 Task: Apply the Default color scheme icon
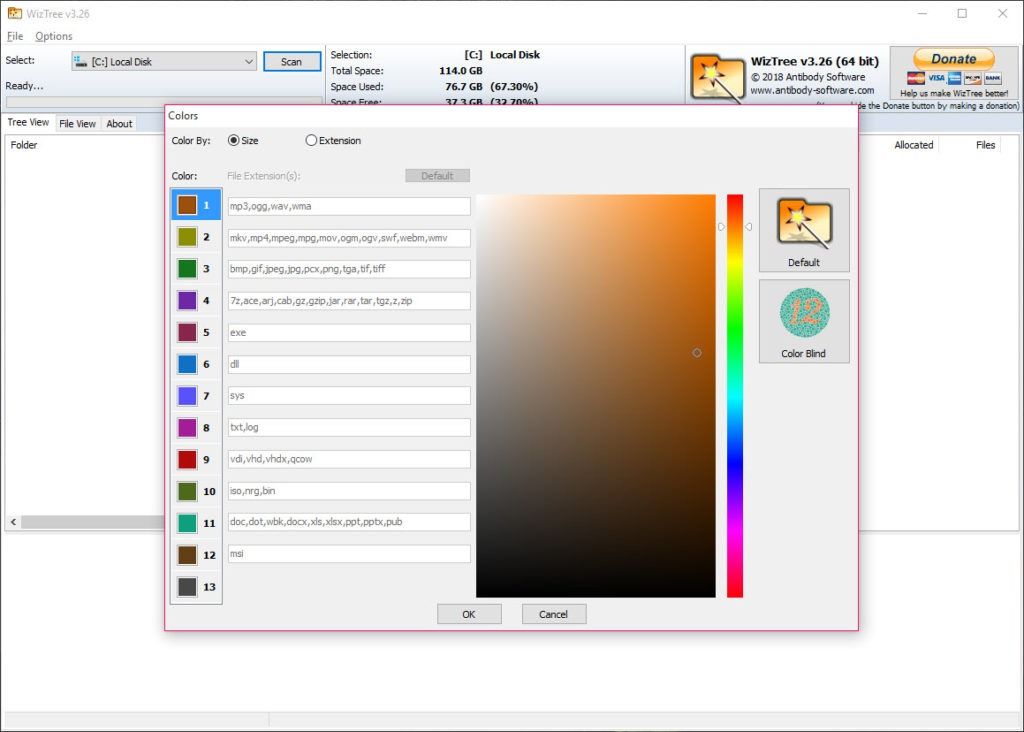coord(804,231)
